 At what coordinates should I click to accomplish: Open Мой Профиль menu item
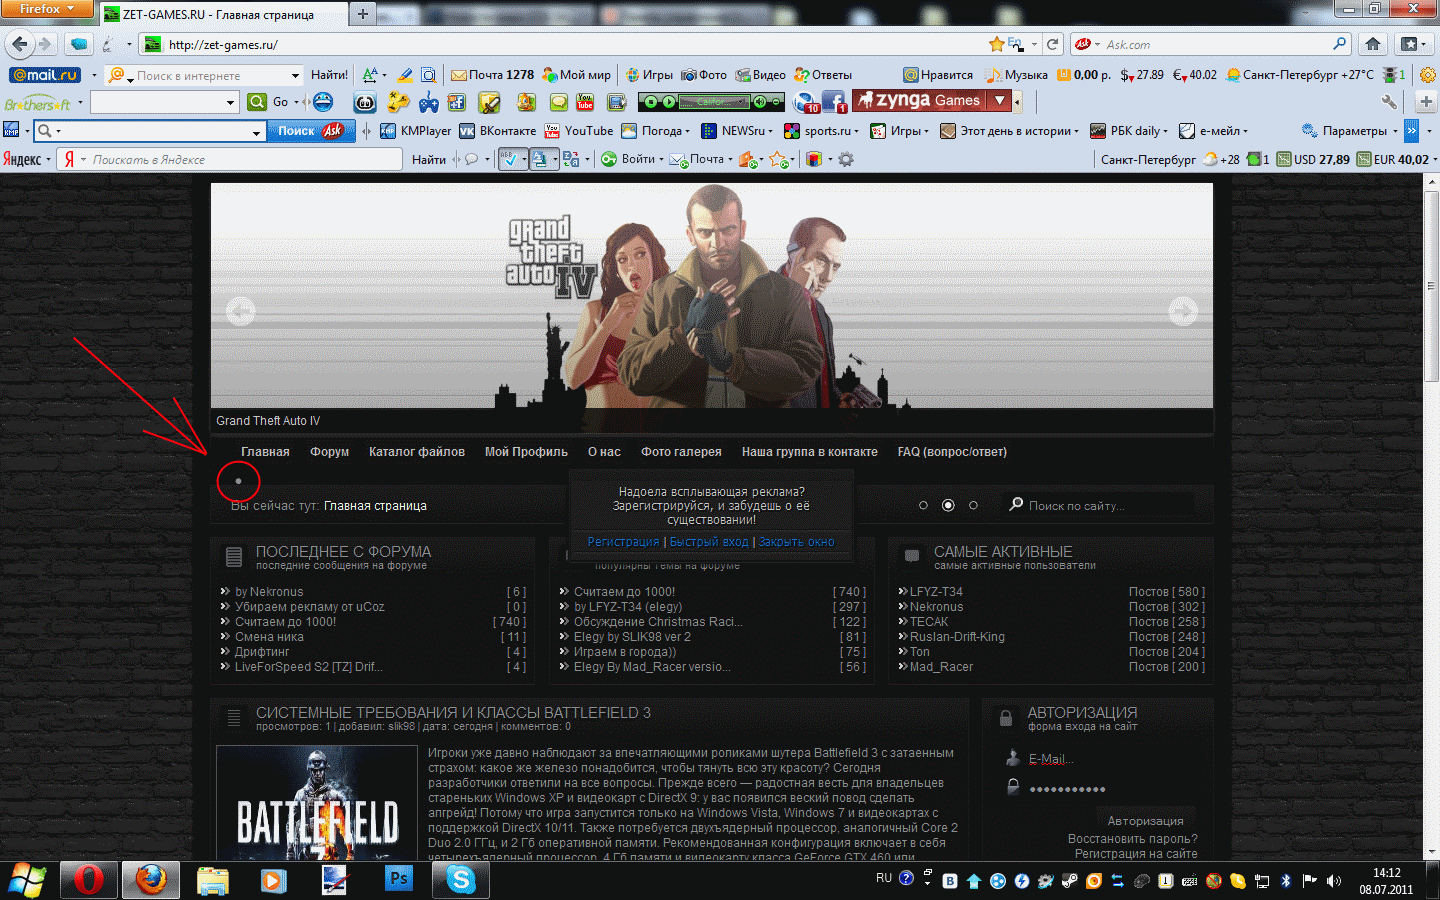526,452
